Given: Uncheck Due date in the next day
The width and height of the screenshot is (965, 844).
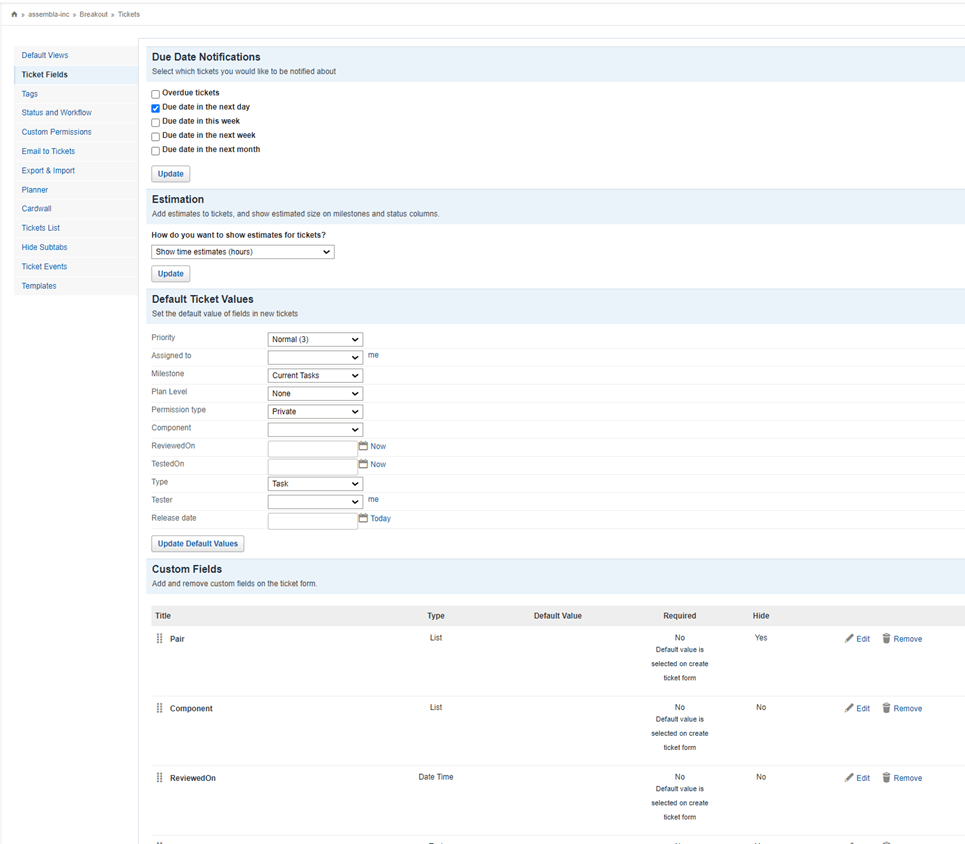Looking at the screenshot, I should 156,108.
